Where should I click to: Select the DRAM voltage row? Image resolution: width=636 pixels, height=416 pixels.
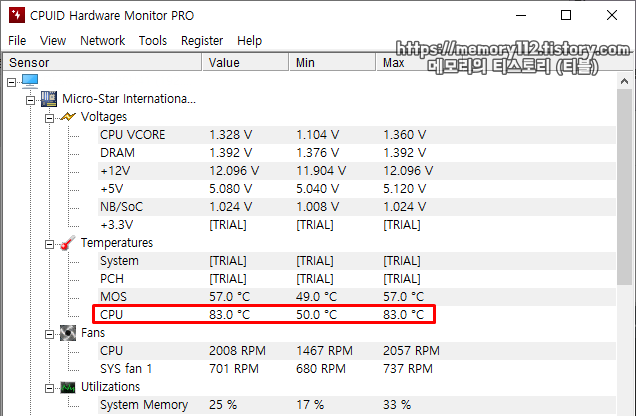(357, 153)
